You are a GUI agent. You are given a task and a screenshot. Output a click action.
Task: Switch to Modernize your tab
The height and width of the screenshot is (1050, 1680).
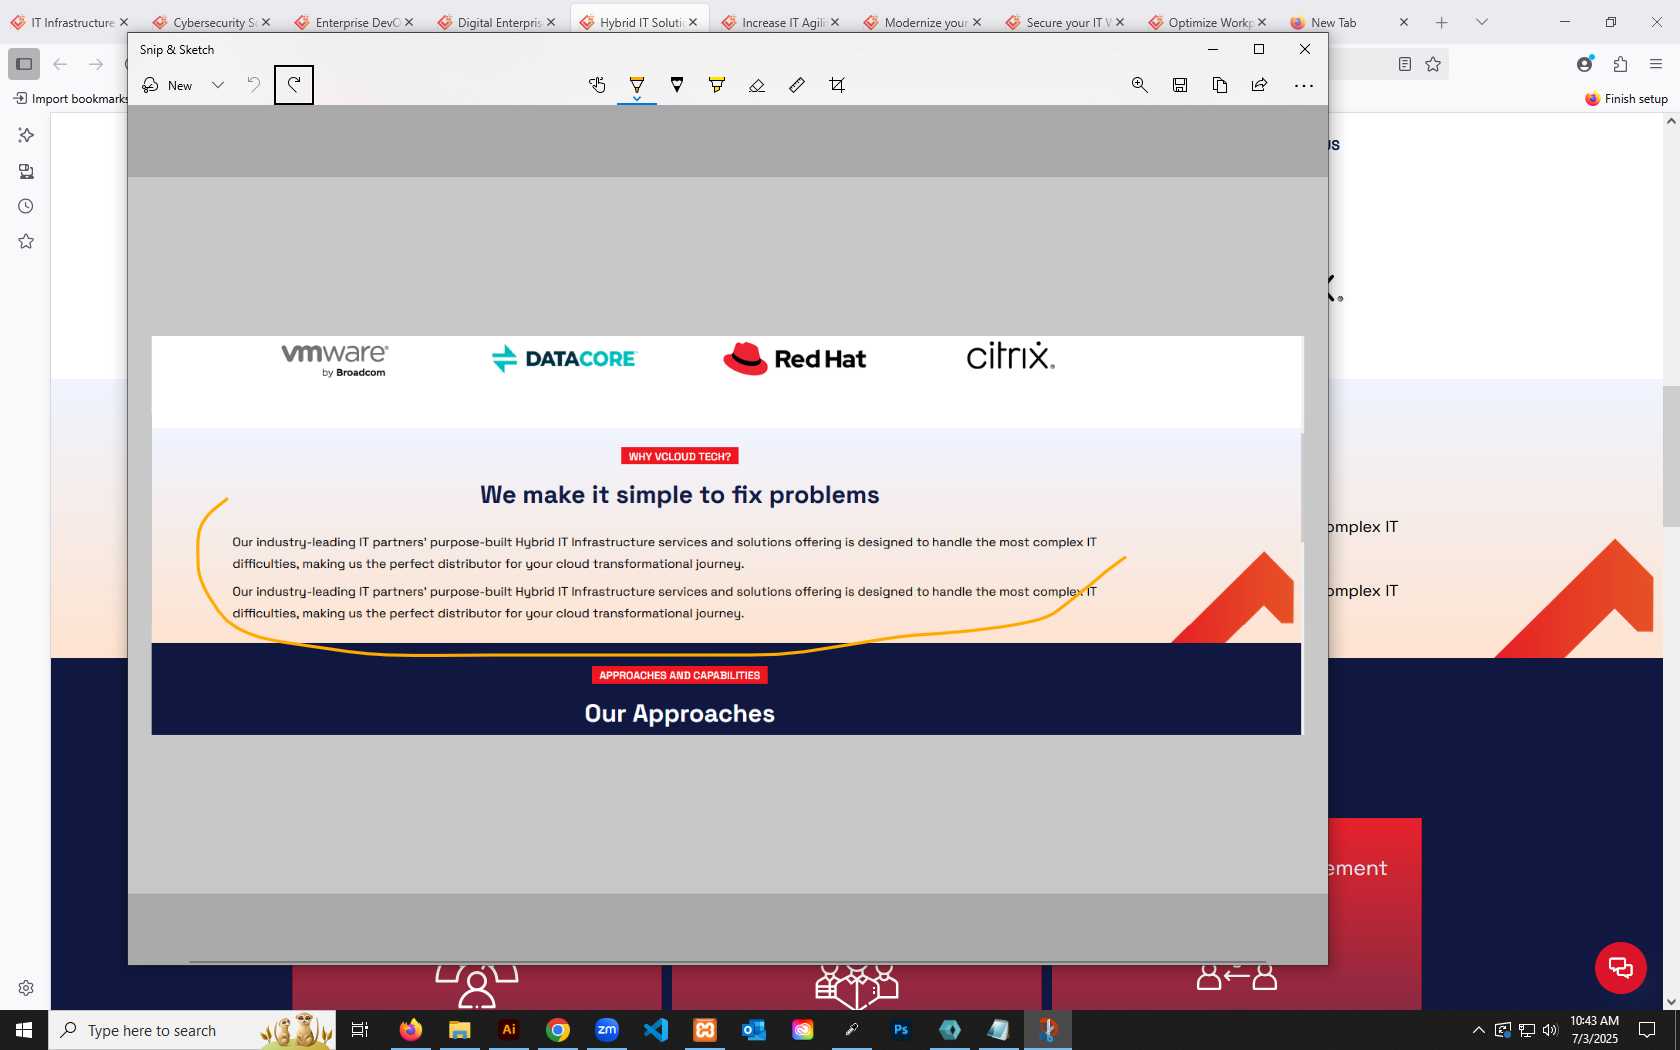[922, 22]
